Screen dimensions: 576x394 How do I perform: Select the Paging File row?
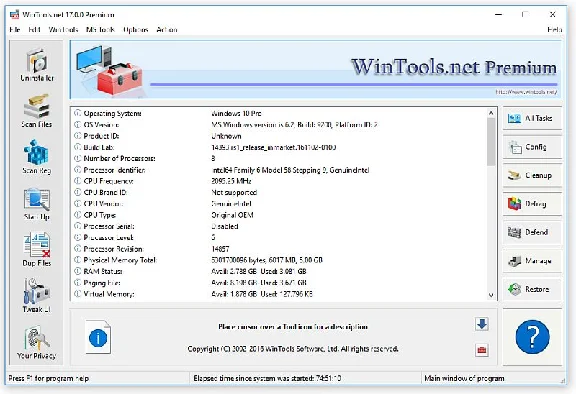pyautogui.click(x=280, y=283)
